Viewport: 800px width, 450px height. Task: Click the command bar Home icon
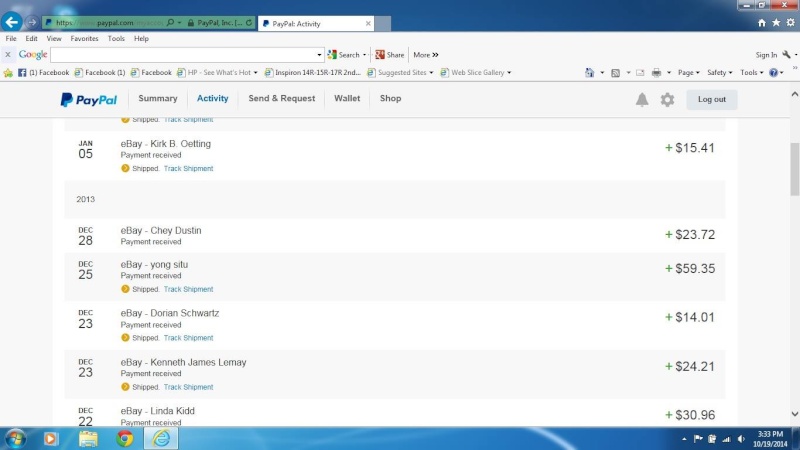tap(589, 72)
